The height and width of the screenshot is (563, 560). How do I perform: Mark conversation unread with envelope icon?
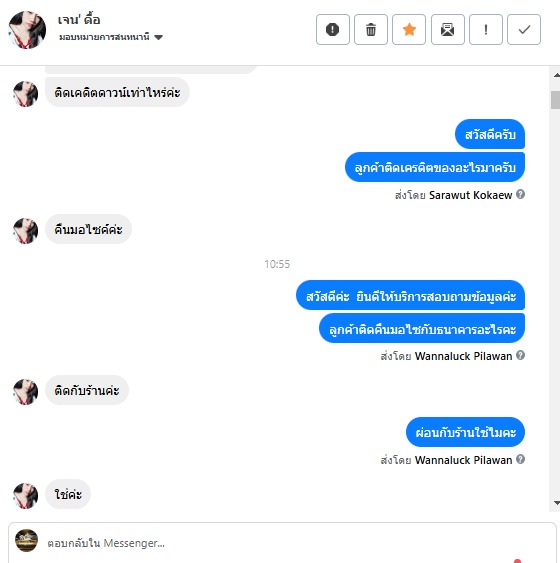click(x=448, y=29)
